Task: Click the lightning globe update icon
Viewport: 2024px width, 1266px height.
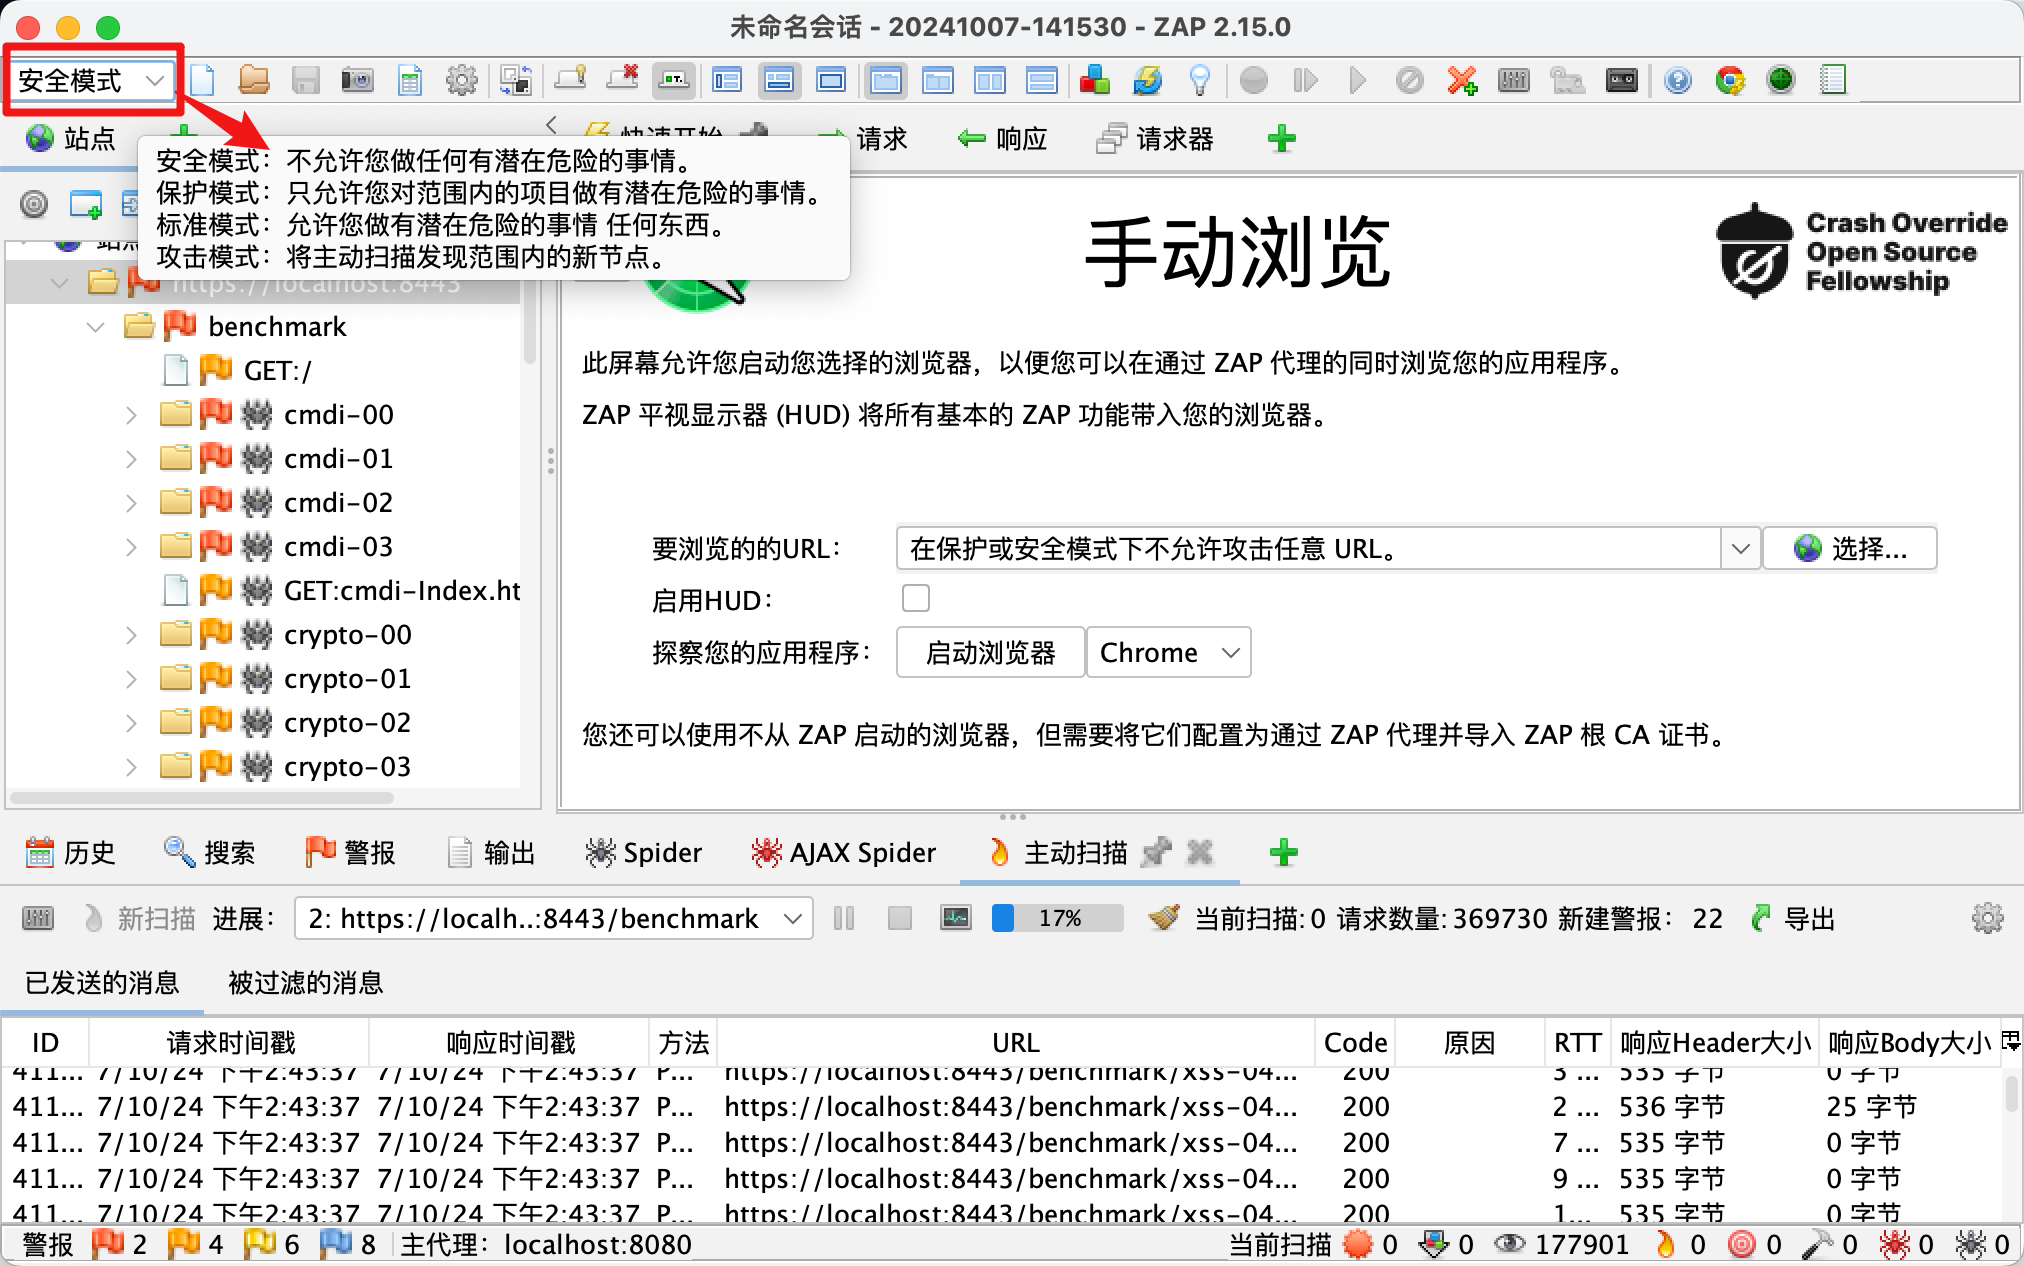Action: pos(1147,80)
